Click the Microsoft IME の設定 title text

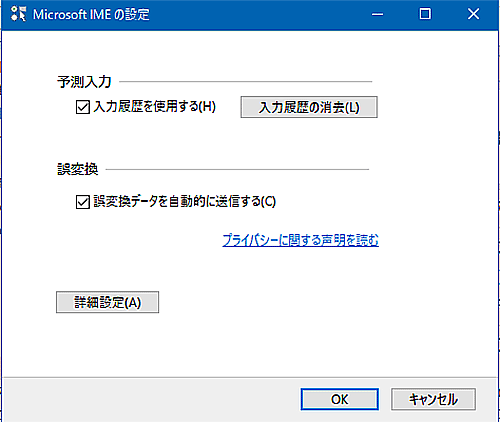point(91,15)
